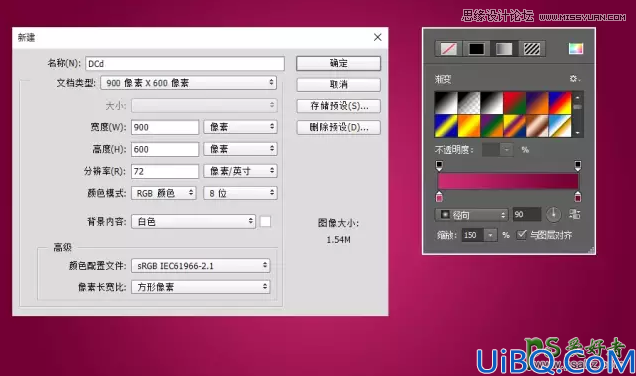636x376 pixels.
Task: Open the 文档类型 dropdown
Action: tap(189, 83)
